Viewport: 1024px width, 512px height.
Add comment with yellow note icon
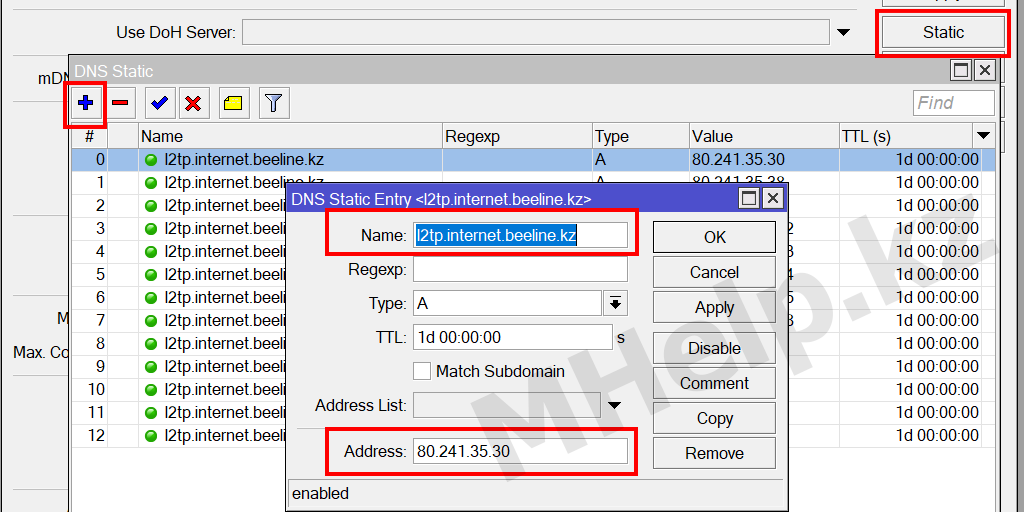(x=234, y=103)
